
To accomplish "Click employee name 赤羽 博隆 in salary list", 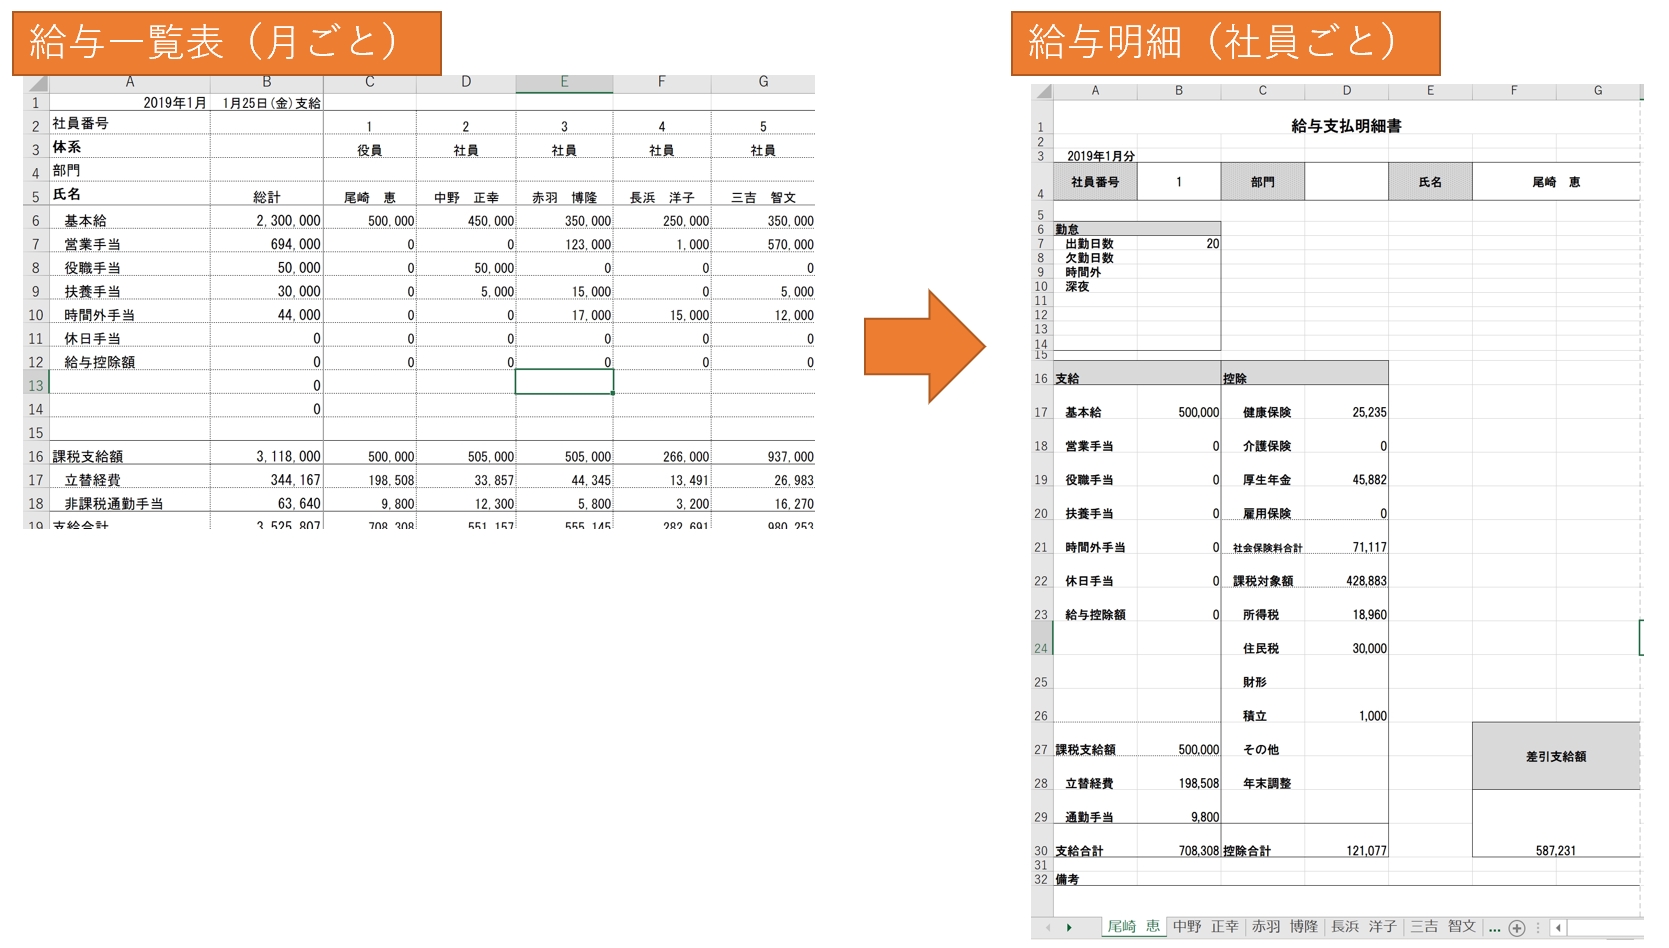I will tap(564, 197).
